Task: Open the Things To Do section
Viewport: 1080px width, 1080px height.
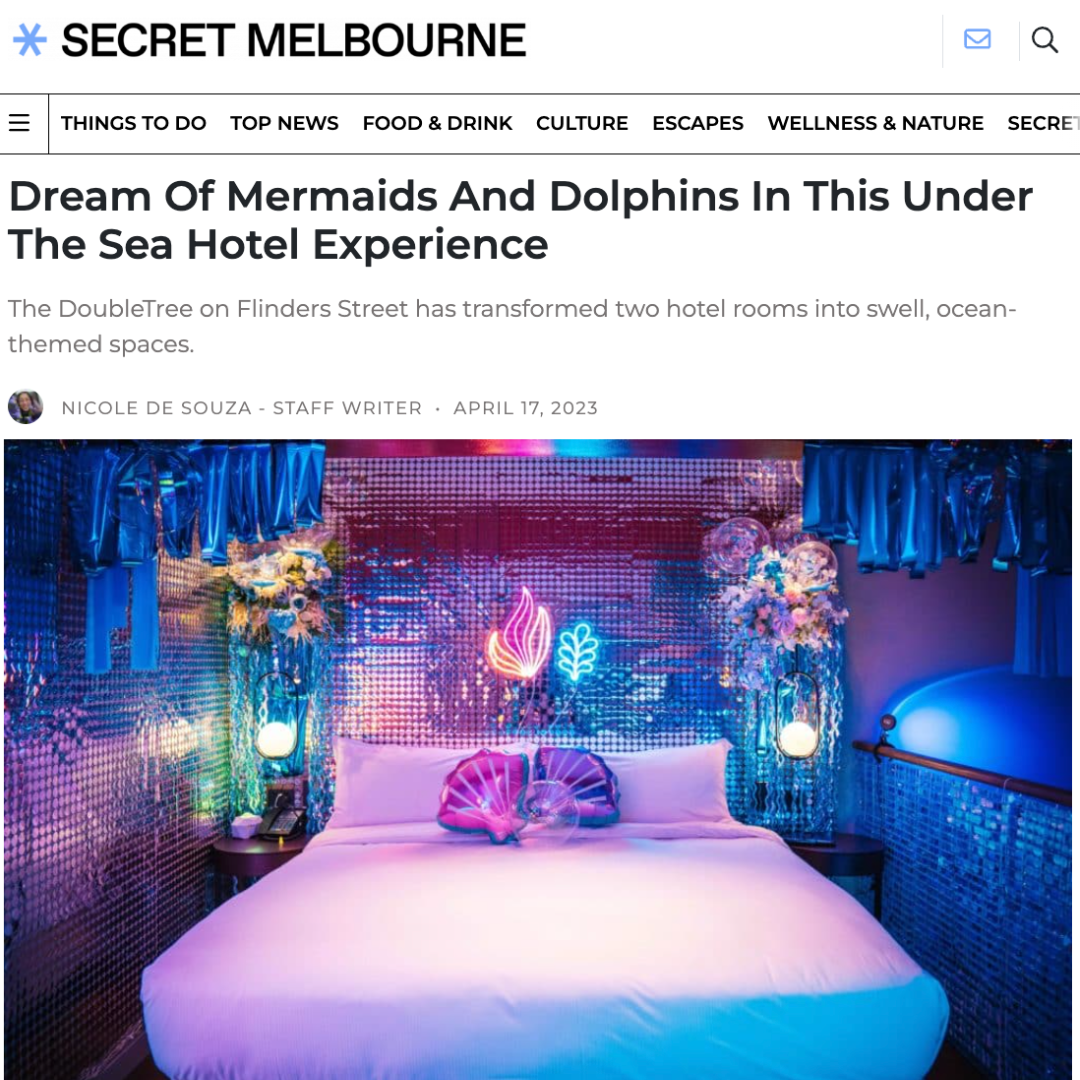Action: 134,123
